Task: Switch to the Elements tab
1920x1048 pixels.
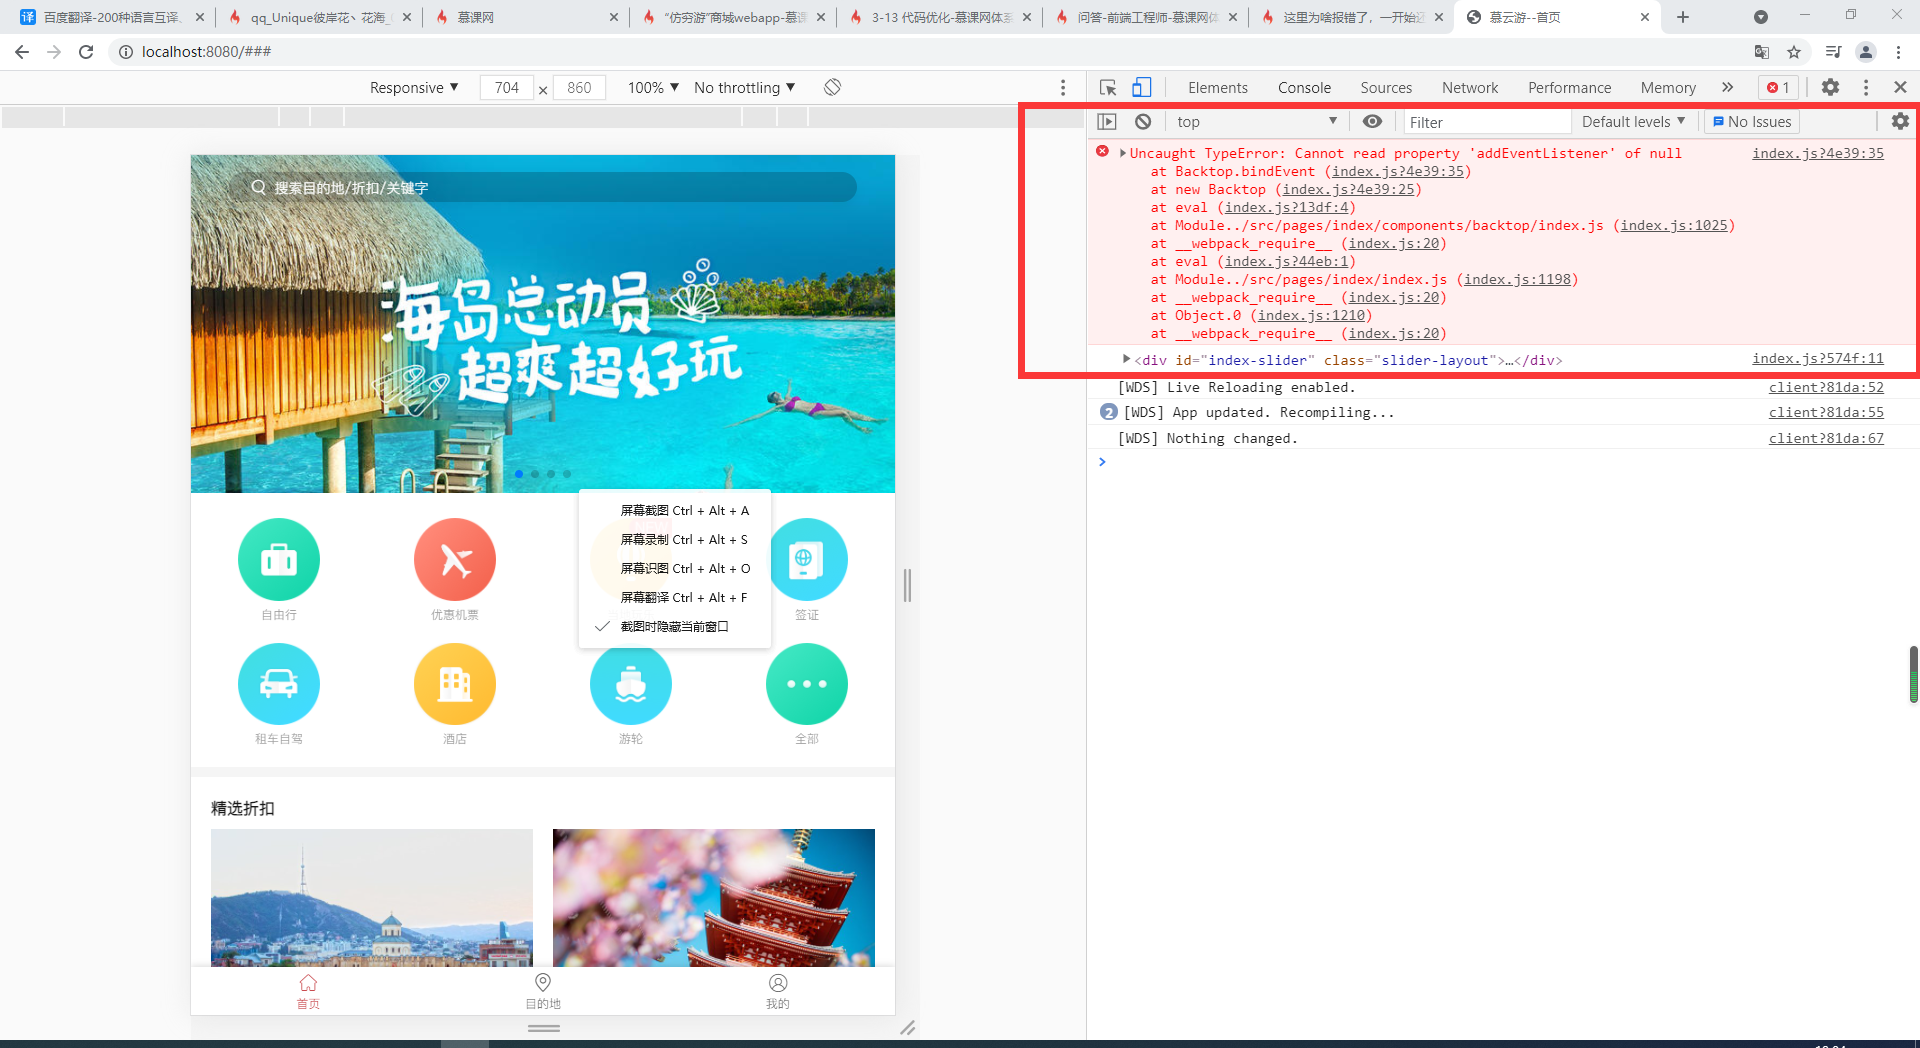Action: coord(1217,88)
